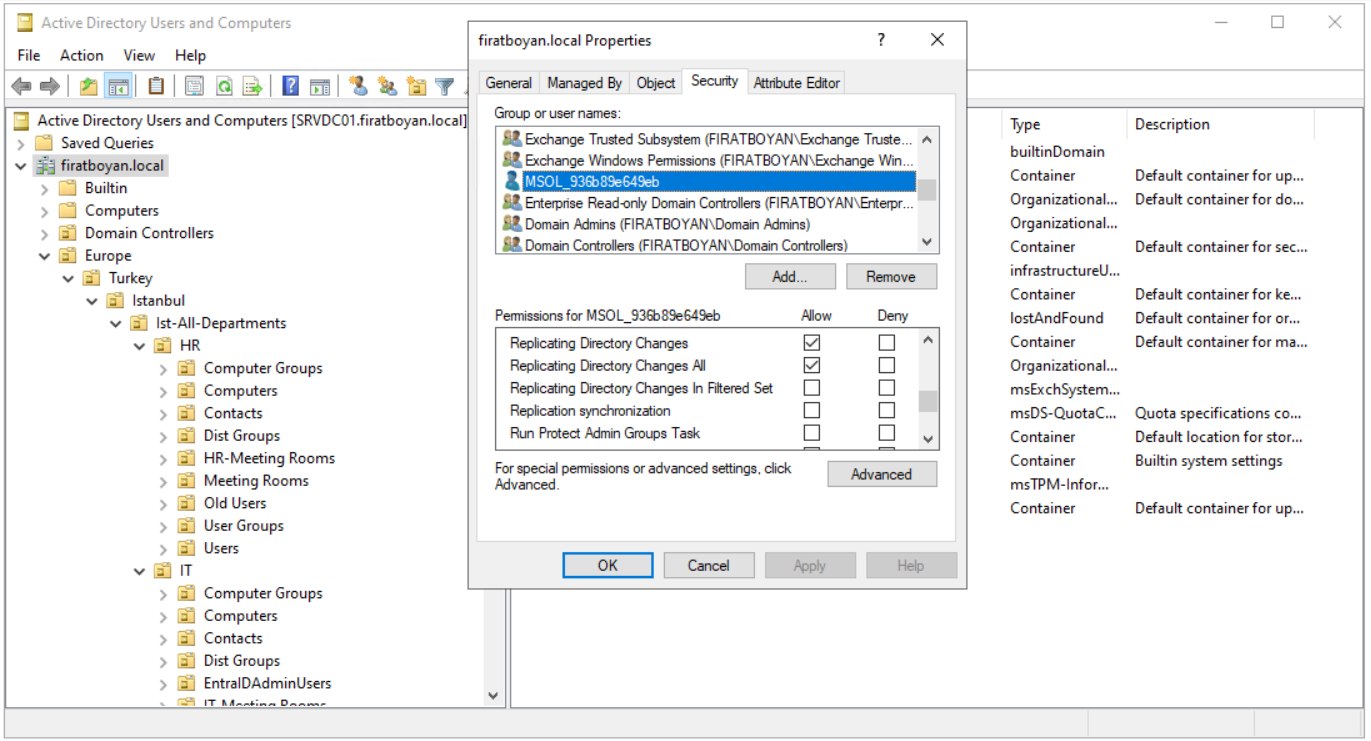1371x741 pixels.
Task: Collapse the firatboyan.local tree node
Action: click(21, 166)
